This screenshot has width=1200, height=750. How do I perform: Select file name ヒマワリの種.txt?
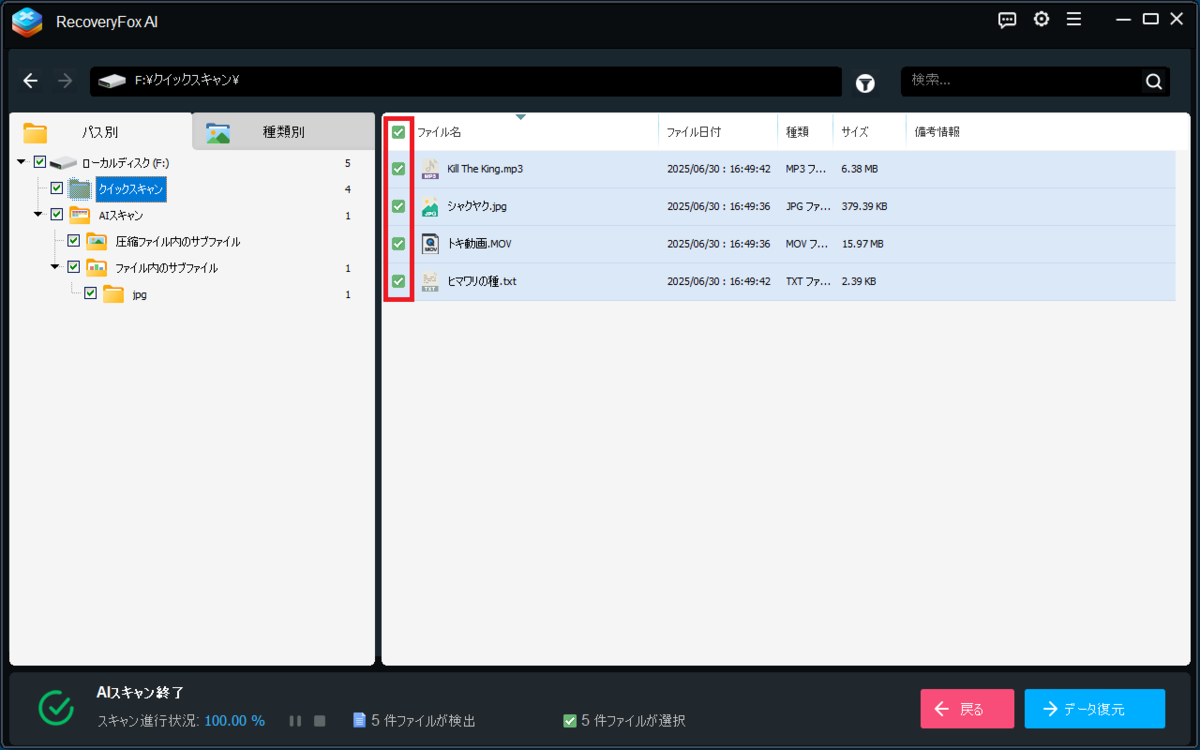point(482,281)
